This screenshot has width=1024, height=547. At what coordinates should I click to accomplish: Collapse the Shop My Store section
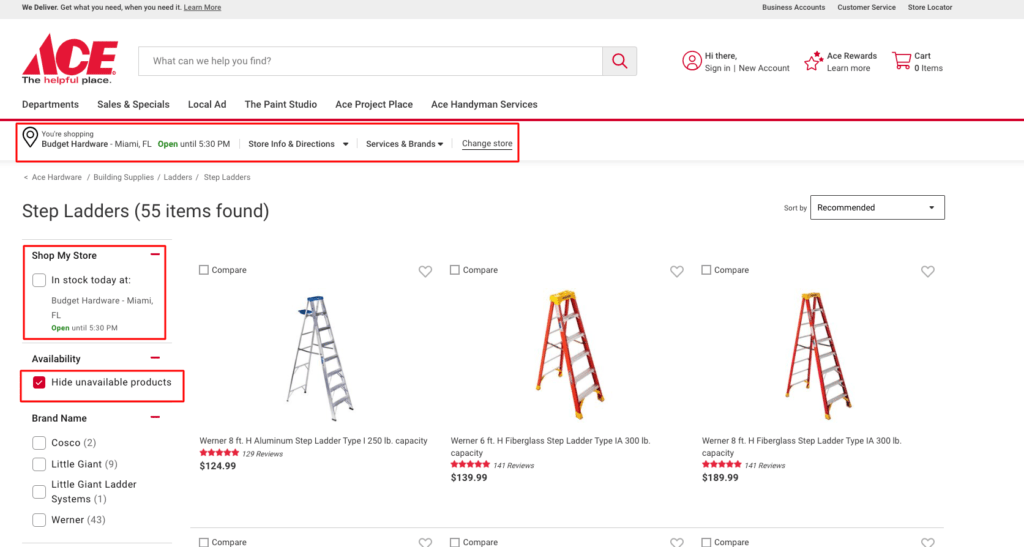(155, 255)
